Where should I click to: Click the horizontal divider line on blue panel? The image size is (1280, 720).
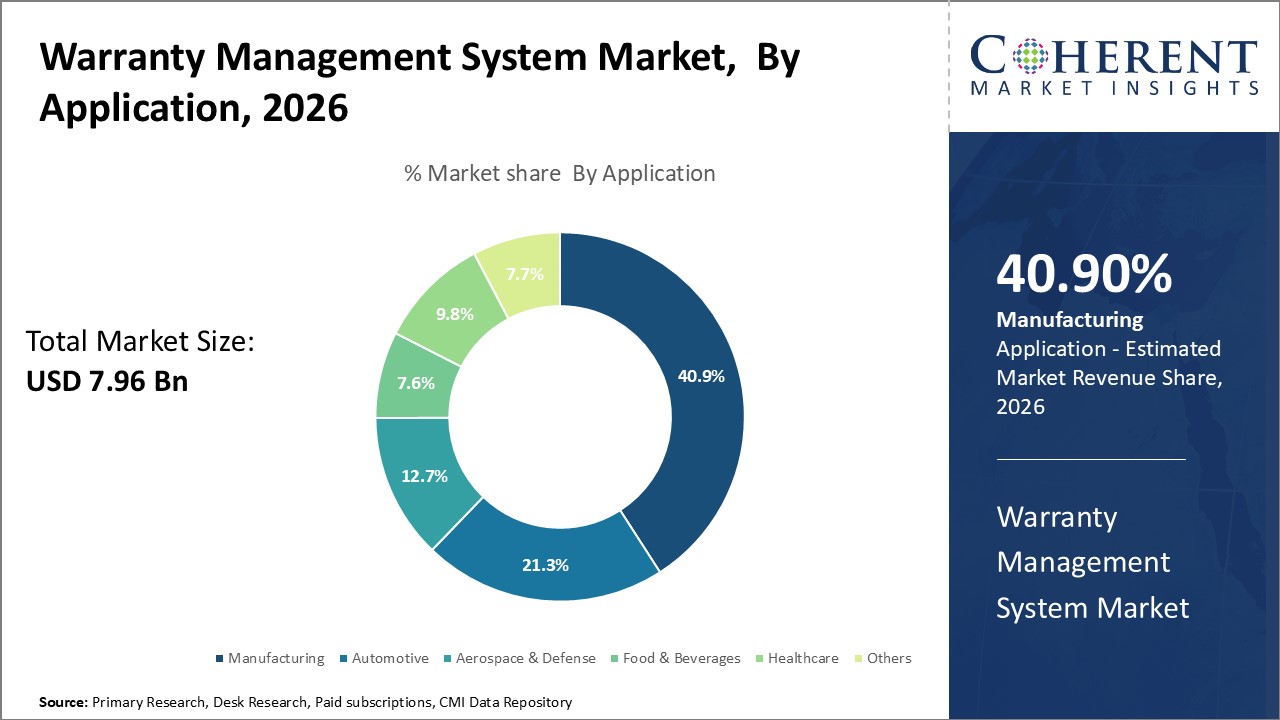tap(1090, 461)
